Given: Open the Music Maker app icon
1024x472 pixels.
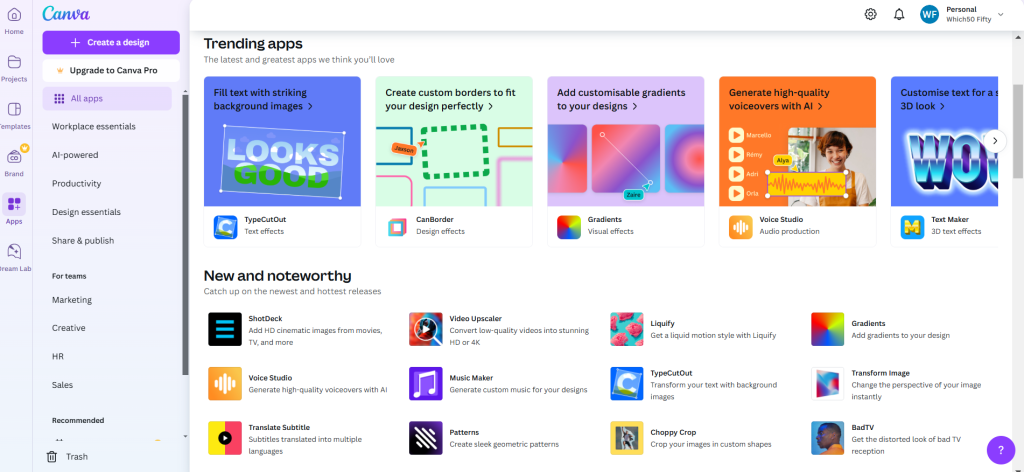Looking at the screenshot, I should coord(425,383).
